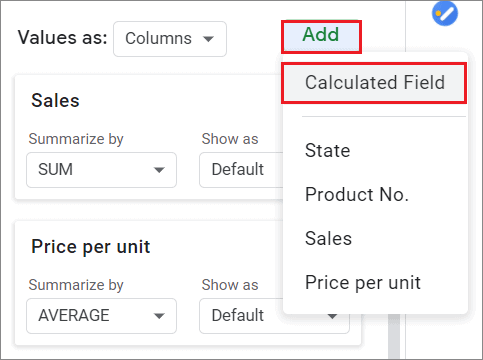Open the blue Tasks checkmark icon
Screen dimensions: 483x360
(445, 13)
